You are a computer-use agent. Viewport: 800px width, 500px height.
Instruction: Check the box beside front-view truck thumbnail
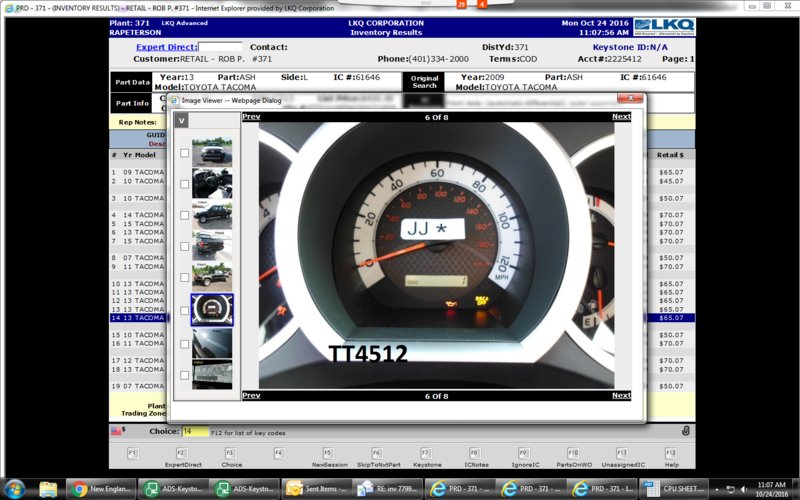184,153
